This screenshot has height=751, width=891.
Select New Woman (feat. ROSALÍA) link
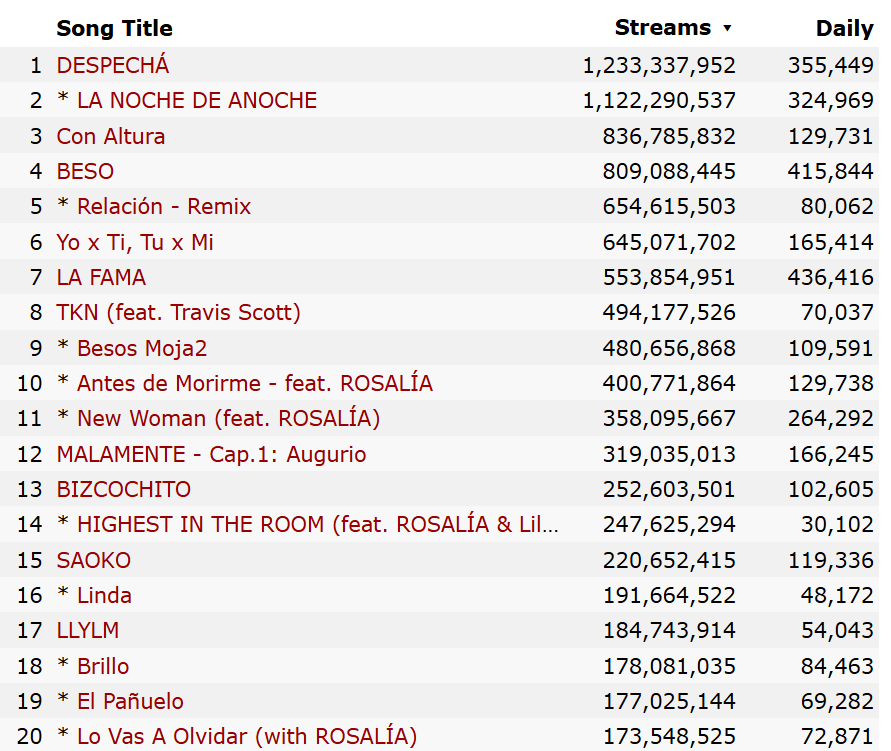[x=228, y=419]
